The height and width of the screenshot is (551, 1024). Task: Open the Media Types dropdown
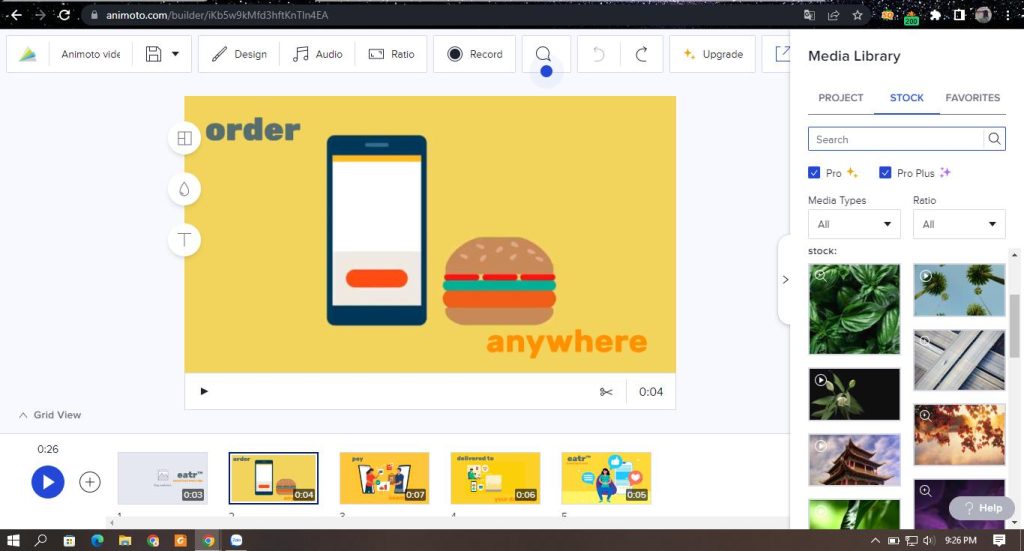(x=854, y=224)
